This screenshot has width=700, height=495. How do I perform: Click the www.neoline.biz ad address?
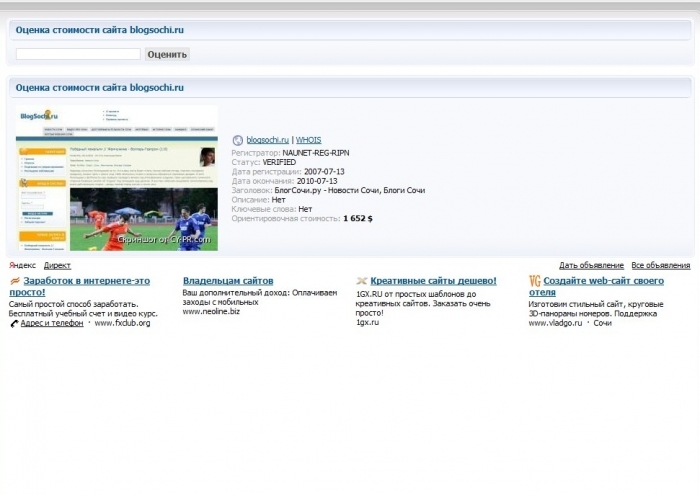coord(211,312)
